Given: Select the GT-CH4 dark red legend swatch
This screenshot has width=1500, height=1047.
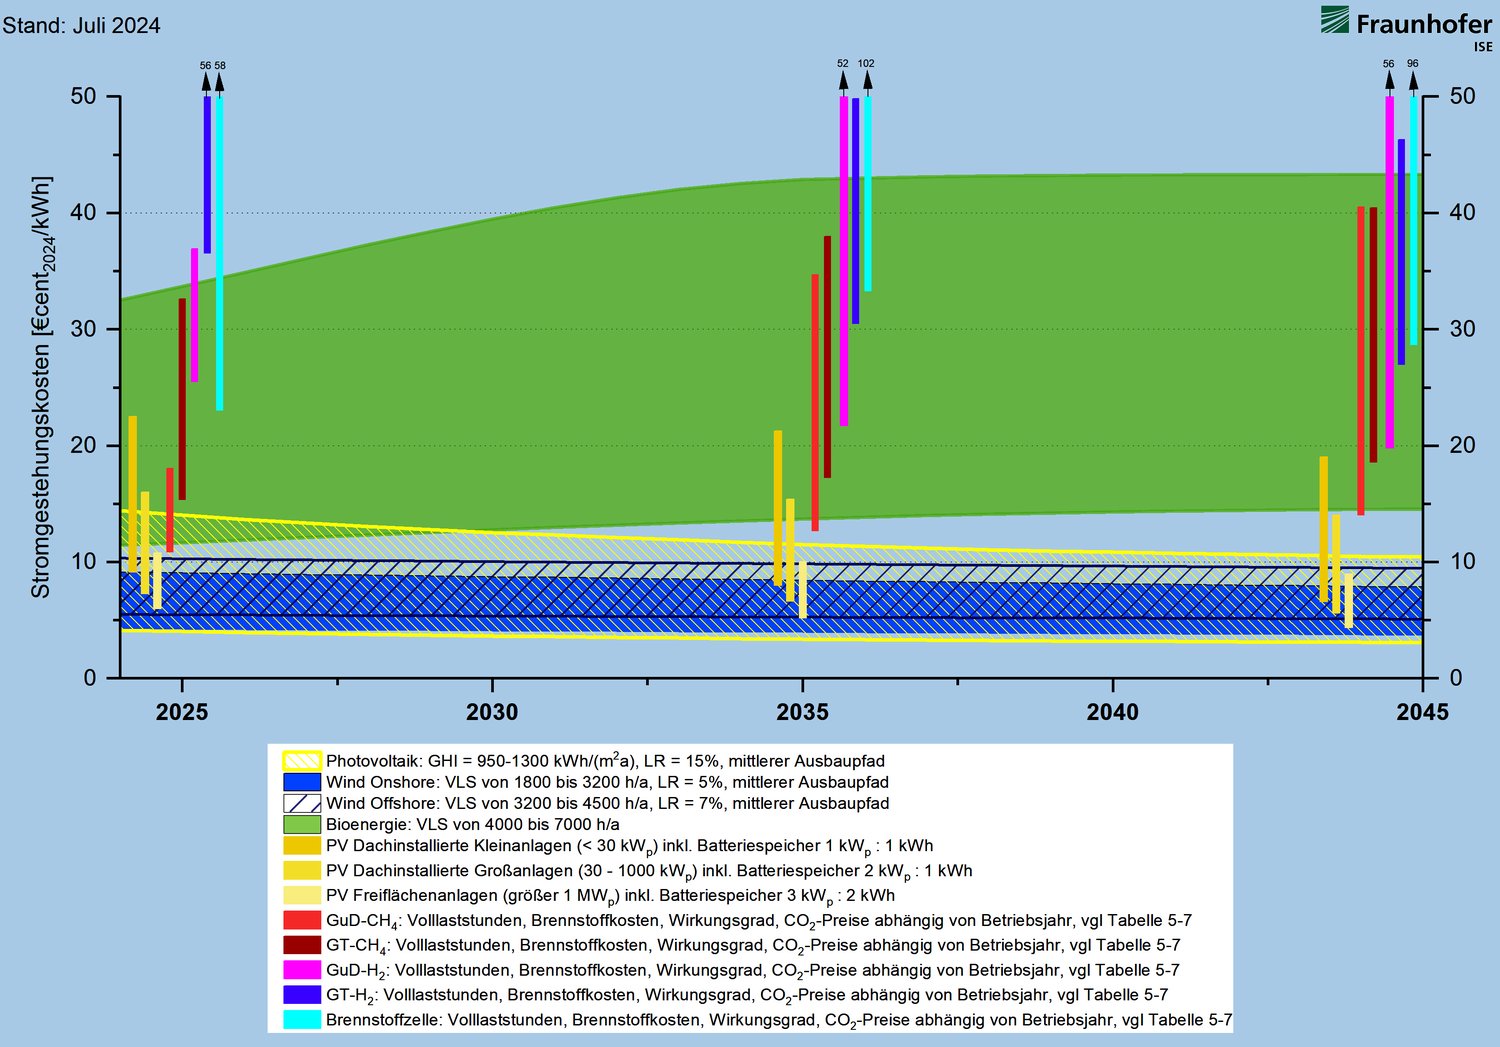Looking at the screenshot, I should coord(302,945).
